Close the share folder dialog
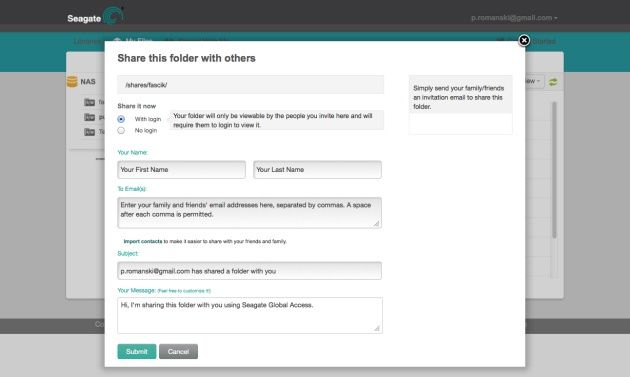630x377 pixels. [x=524, y=40]
